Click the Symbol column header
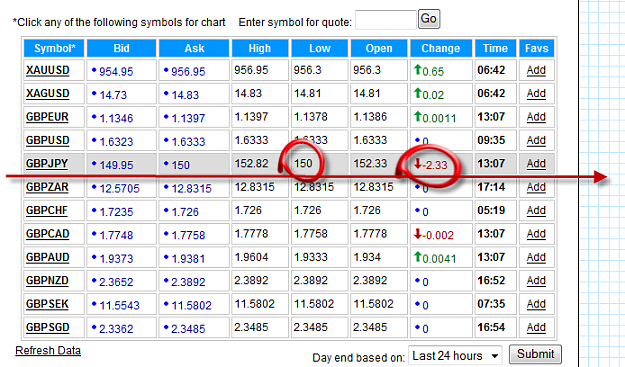Screen dimensions: 625x367 click(54, 48)
